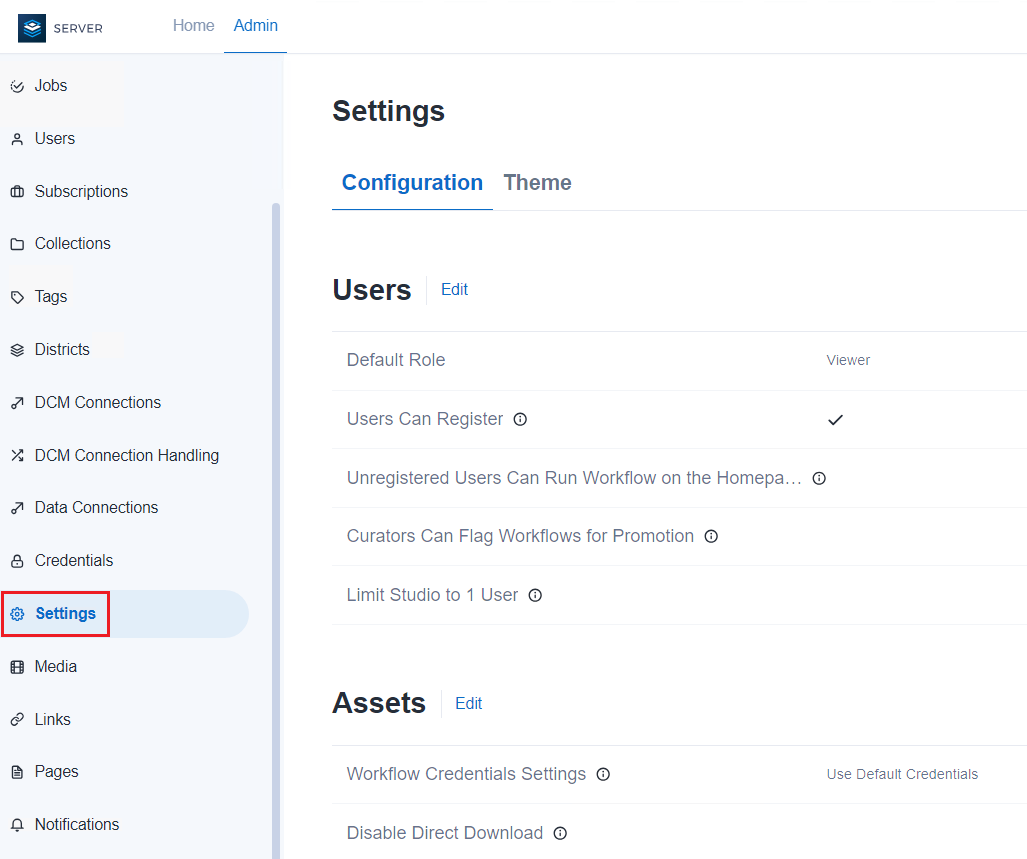Click the Notifications bell icon
Screen dimensions: 1027x859
(17, 825)
